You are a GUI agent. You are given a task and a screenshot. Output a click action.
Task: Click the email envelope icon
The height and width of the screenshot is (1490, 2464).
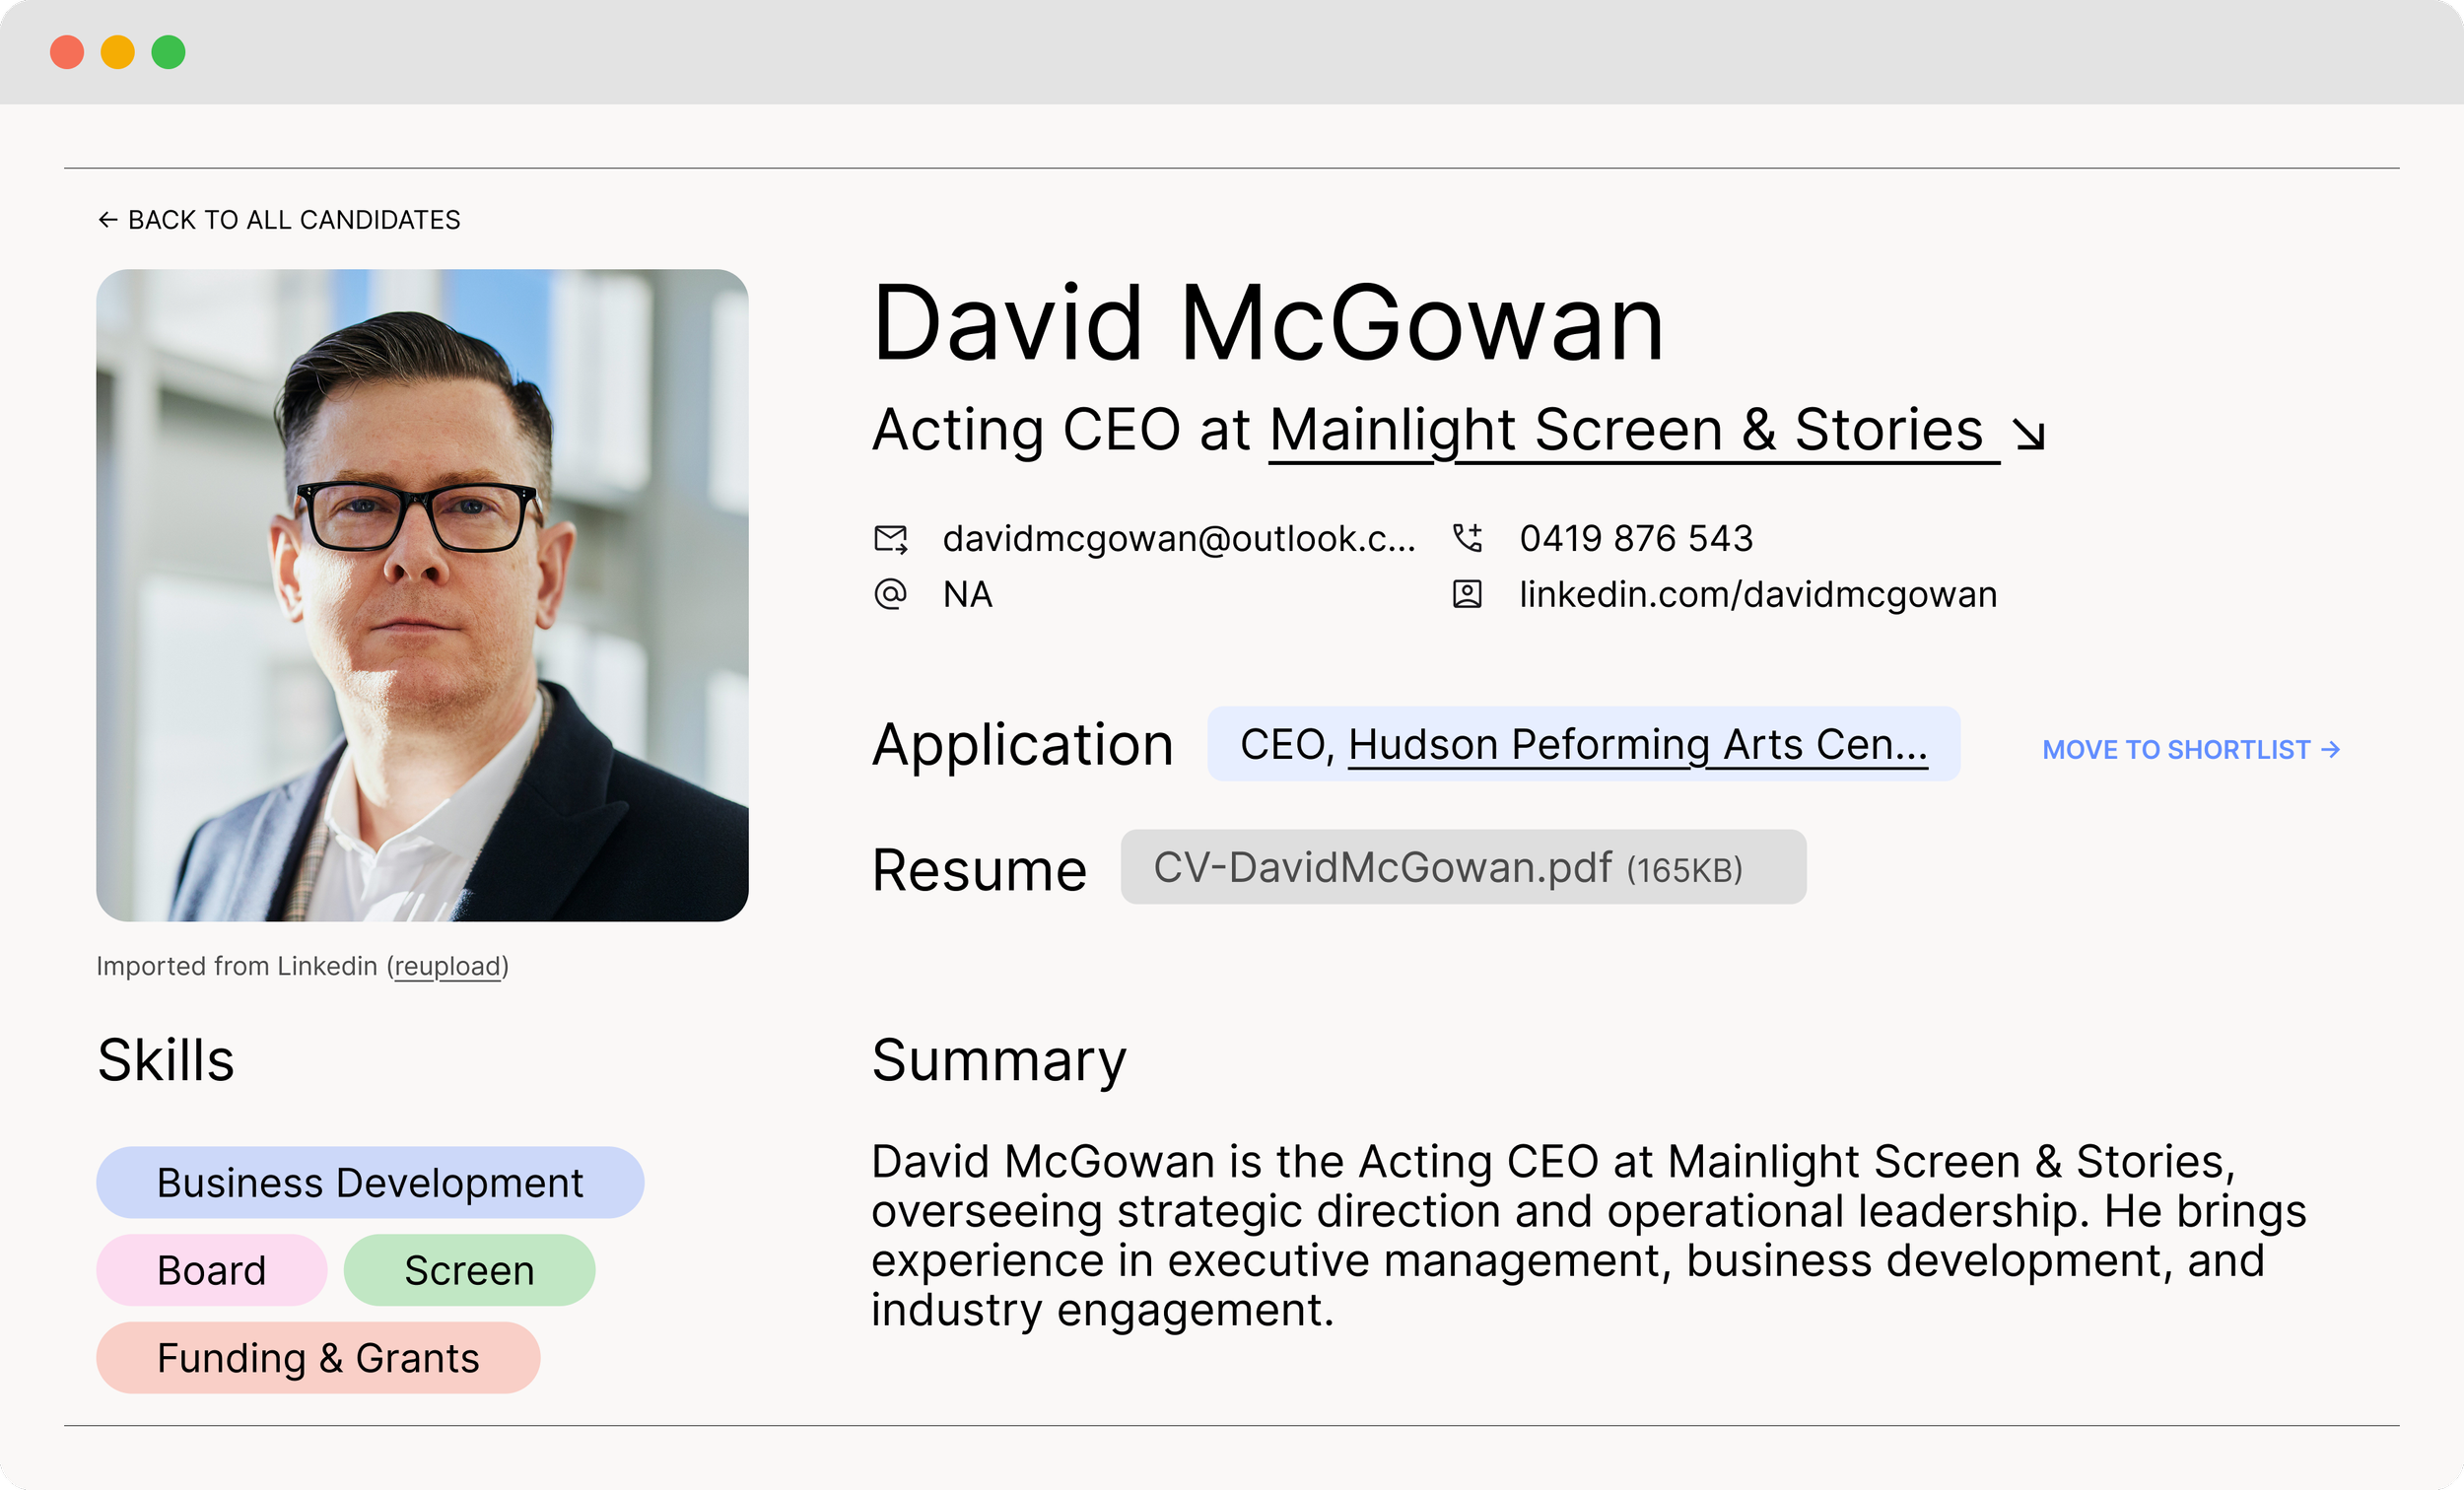(x=890, y=539)
